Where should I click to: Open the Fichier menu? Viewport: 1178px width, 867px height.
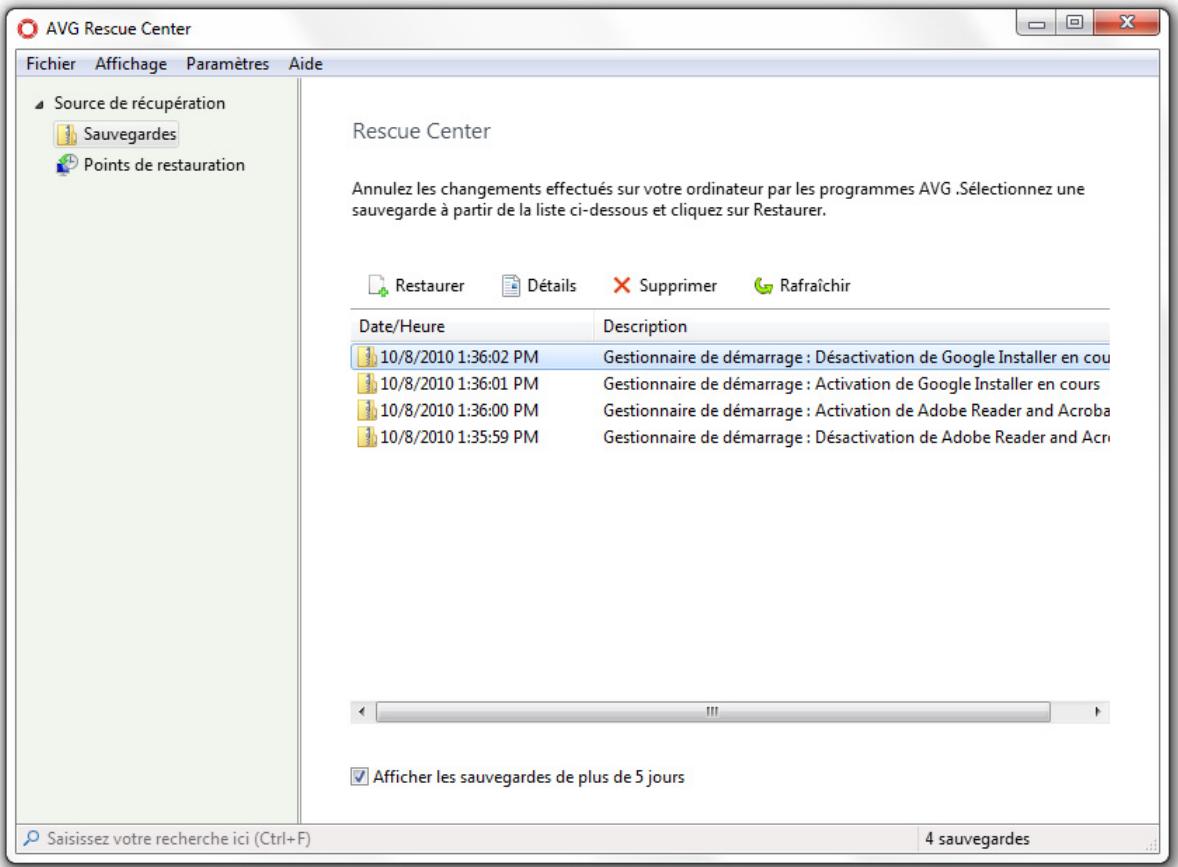click(50, 64)
